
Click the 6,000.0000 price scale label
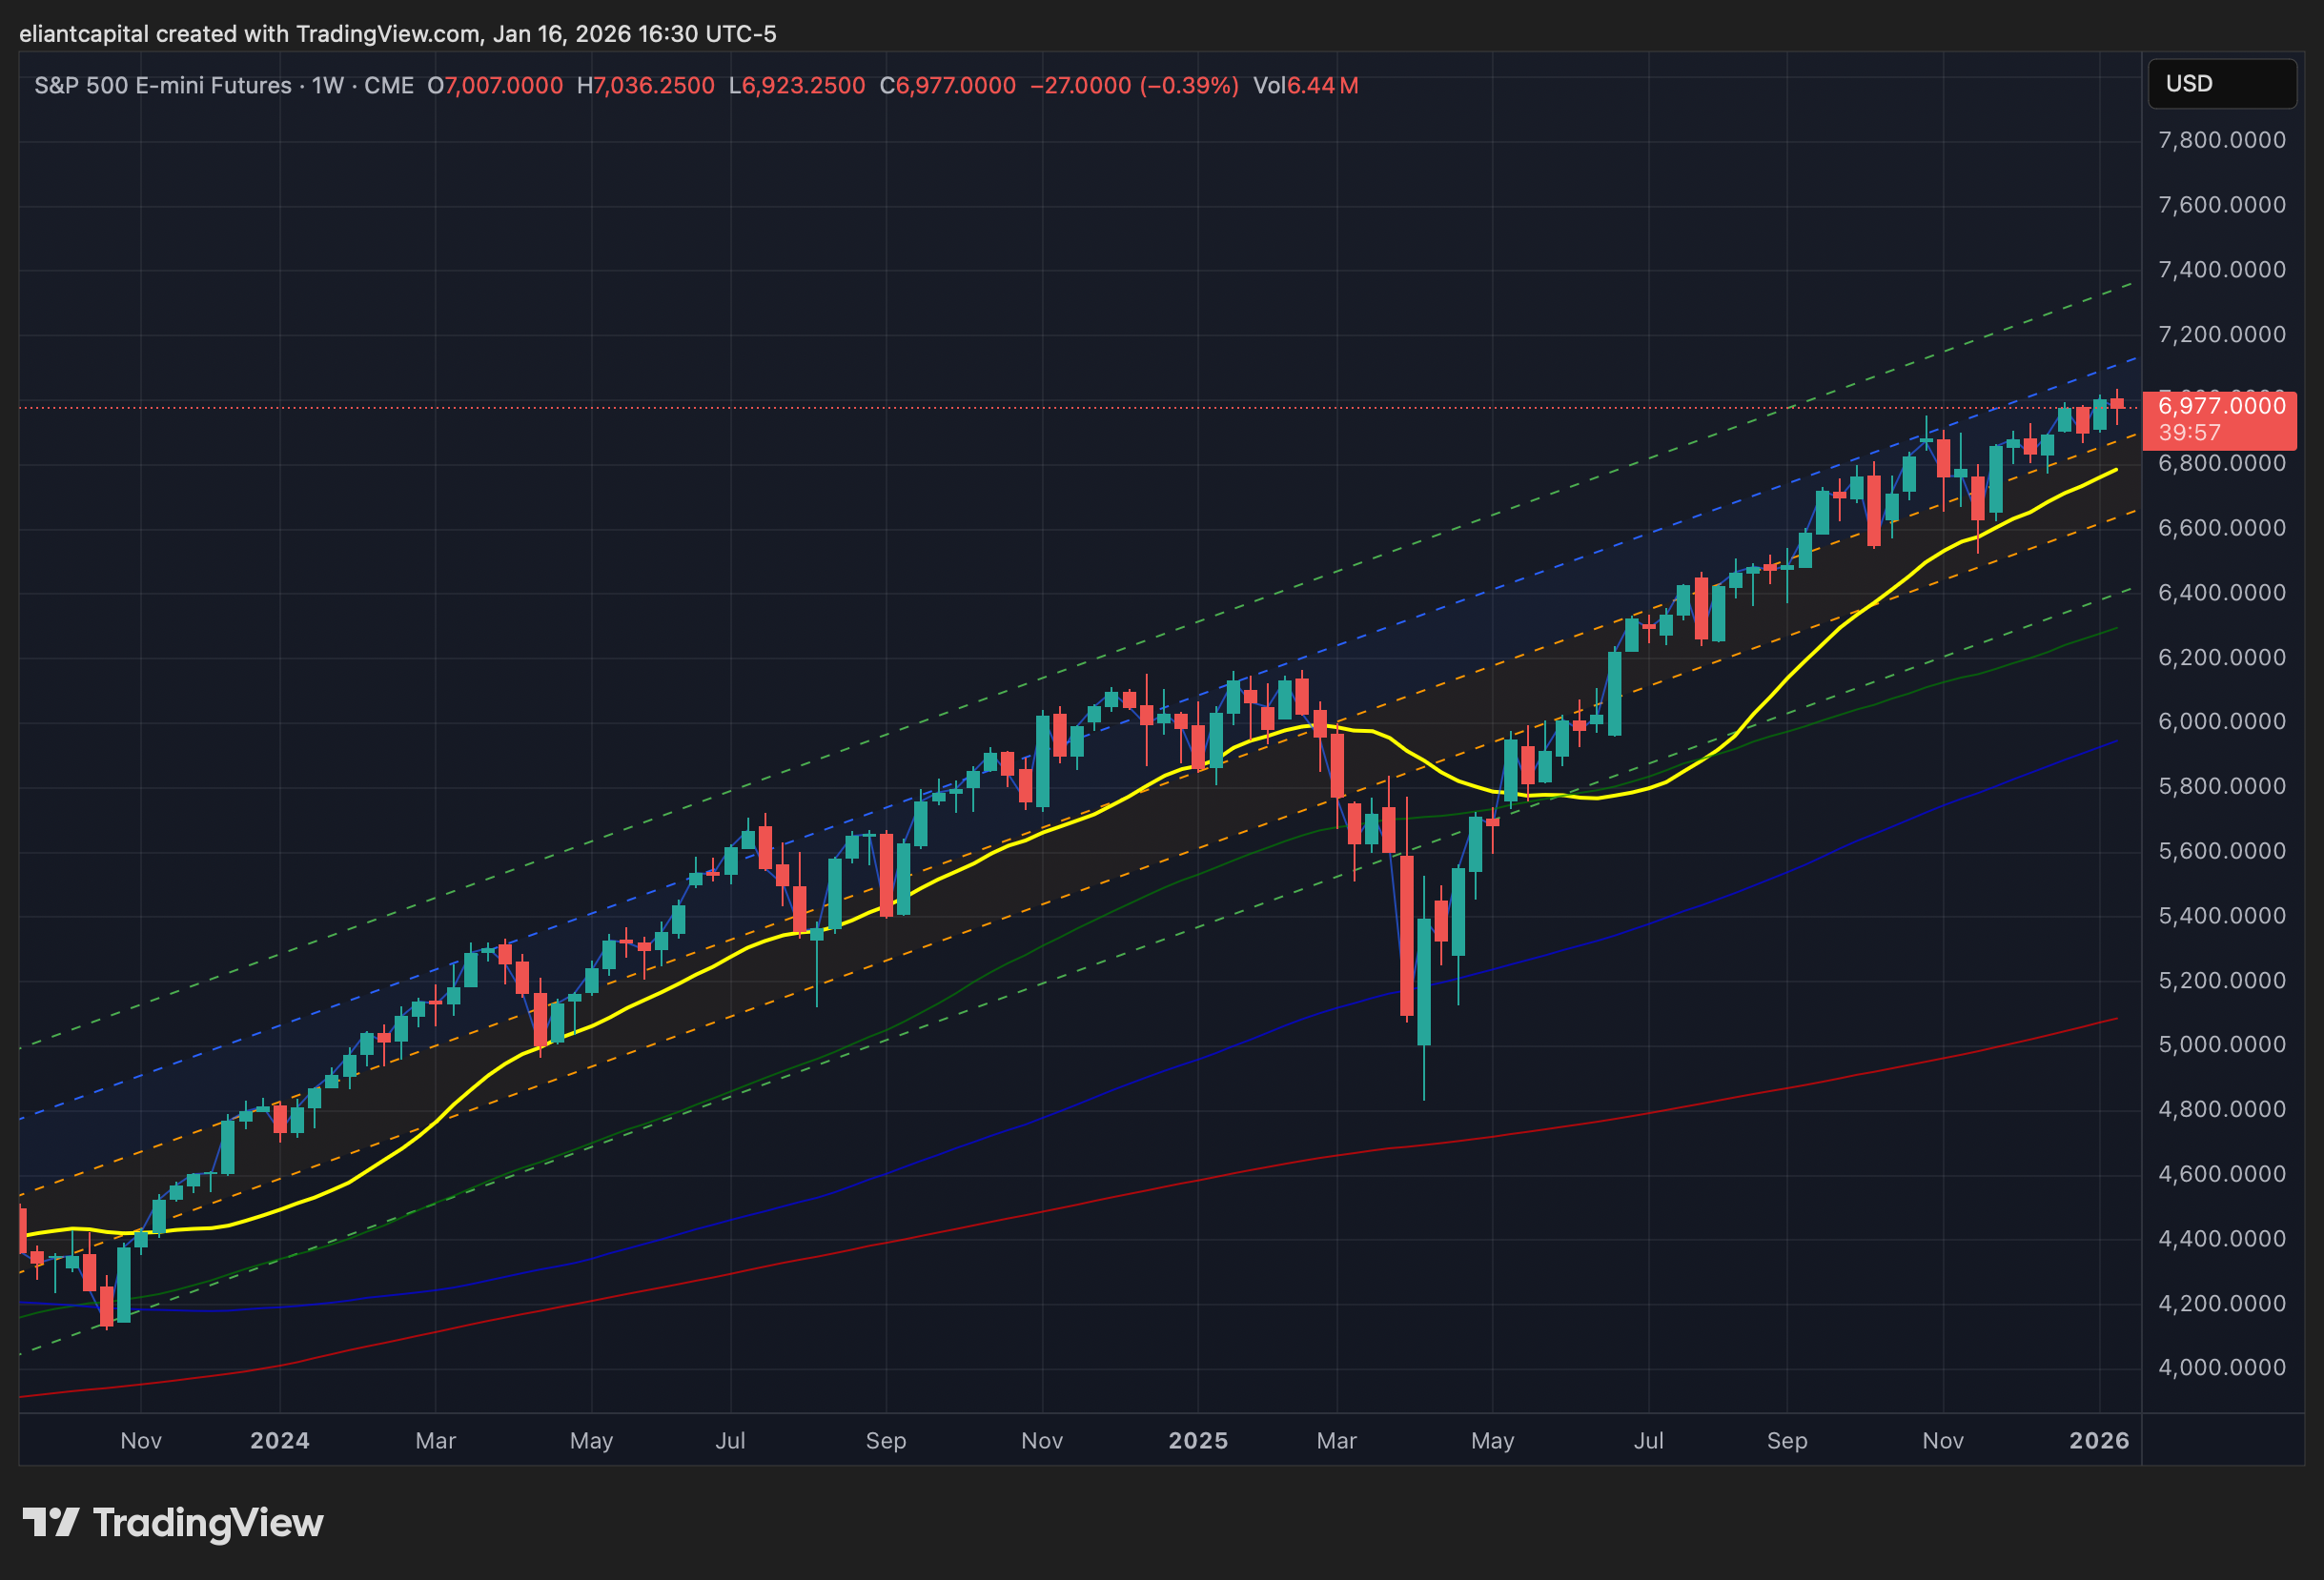pyautogui.click(x=2221, y=722)
